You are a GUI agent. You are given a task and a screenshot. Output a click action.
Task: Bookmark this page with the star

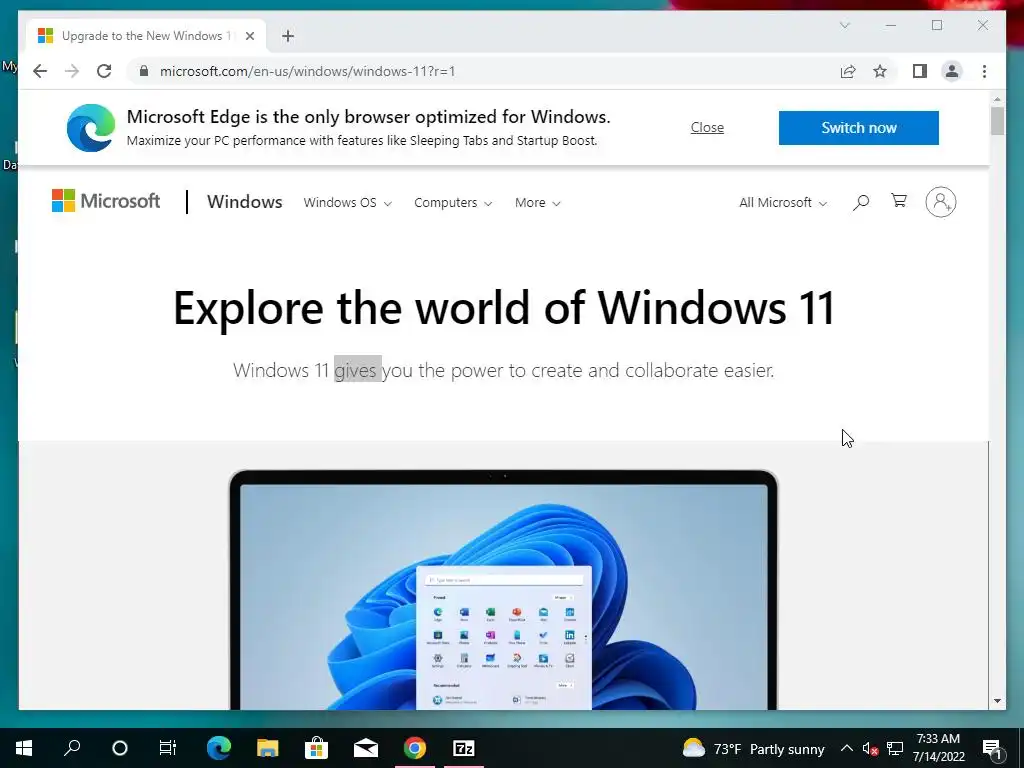880,71
